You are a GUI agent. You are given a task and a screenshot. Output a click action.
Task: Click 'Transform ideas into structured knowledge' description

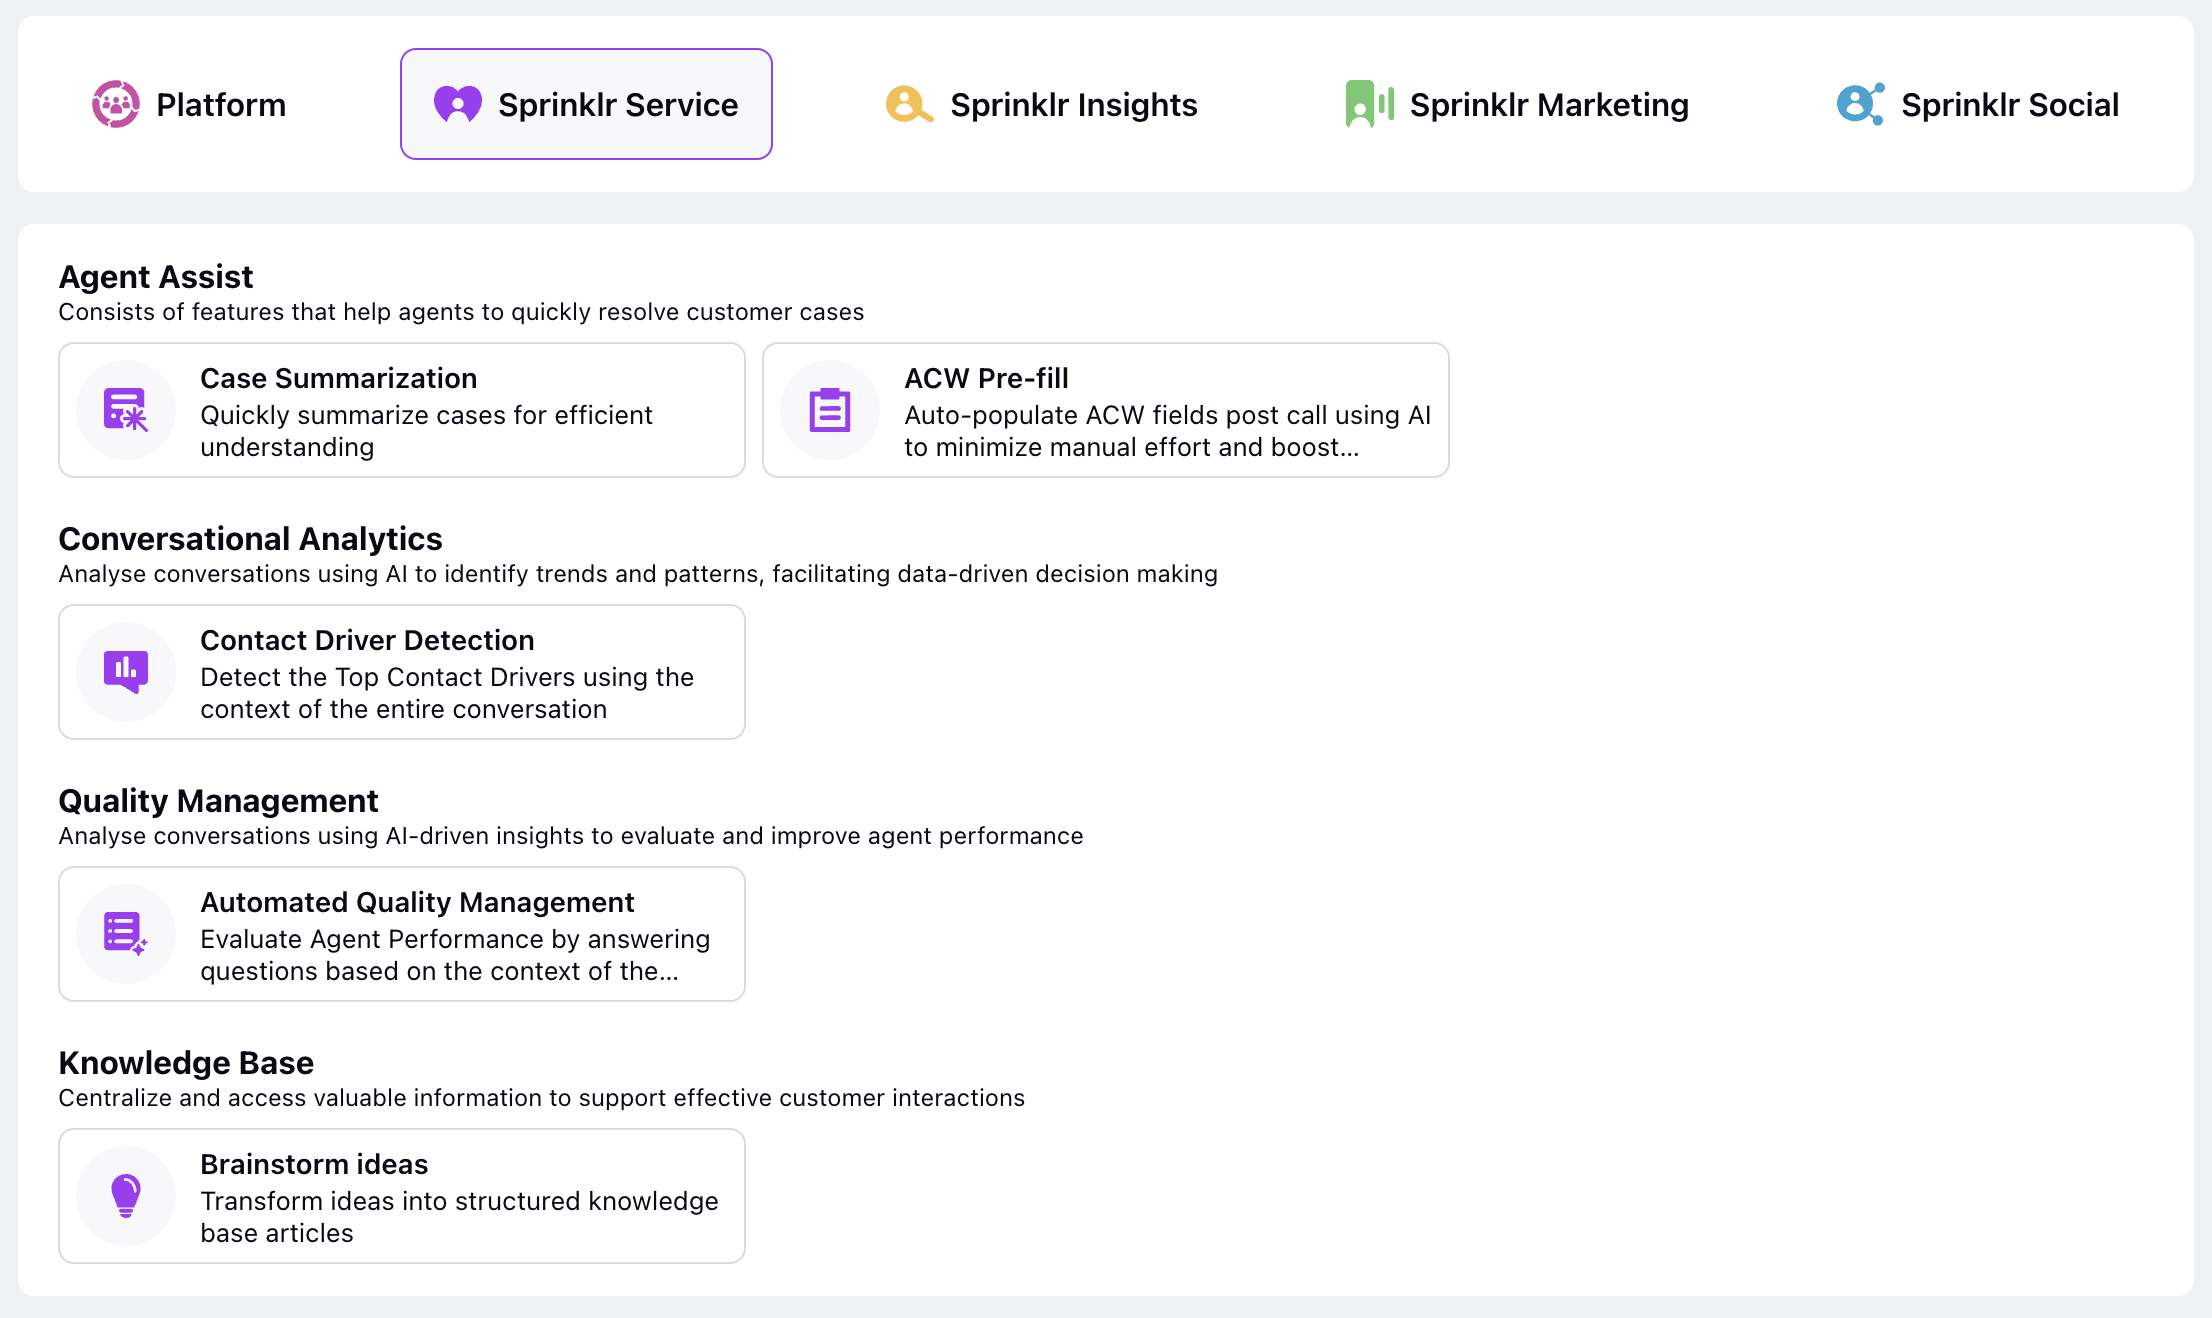pos(459,1217)
